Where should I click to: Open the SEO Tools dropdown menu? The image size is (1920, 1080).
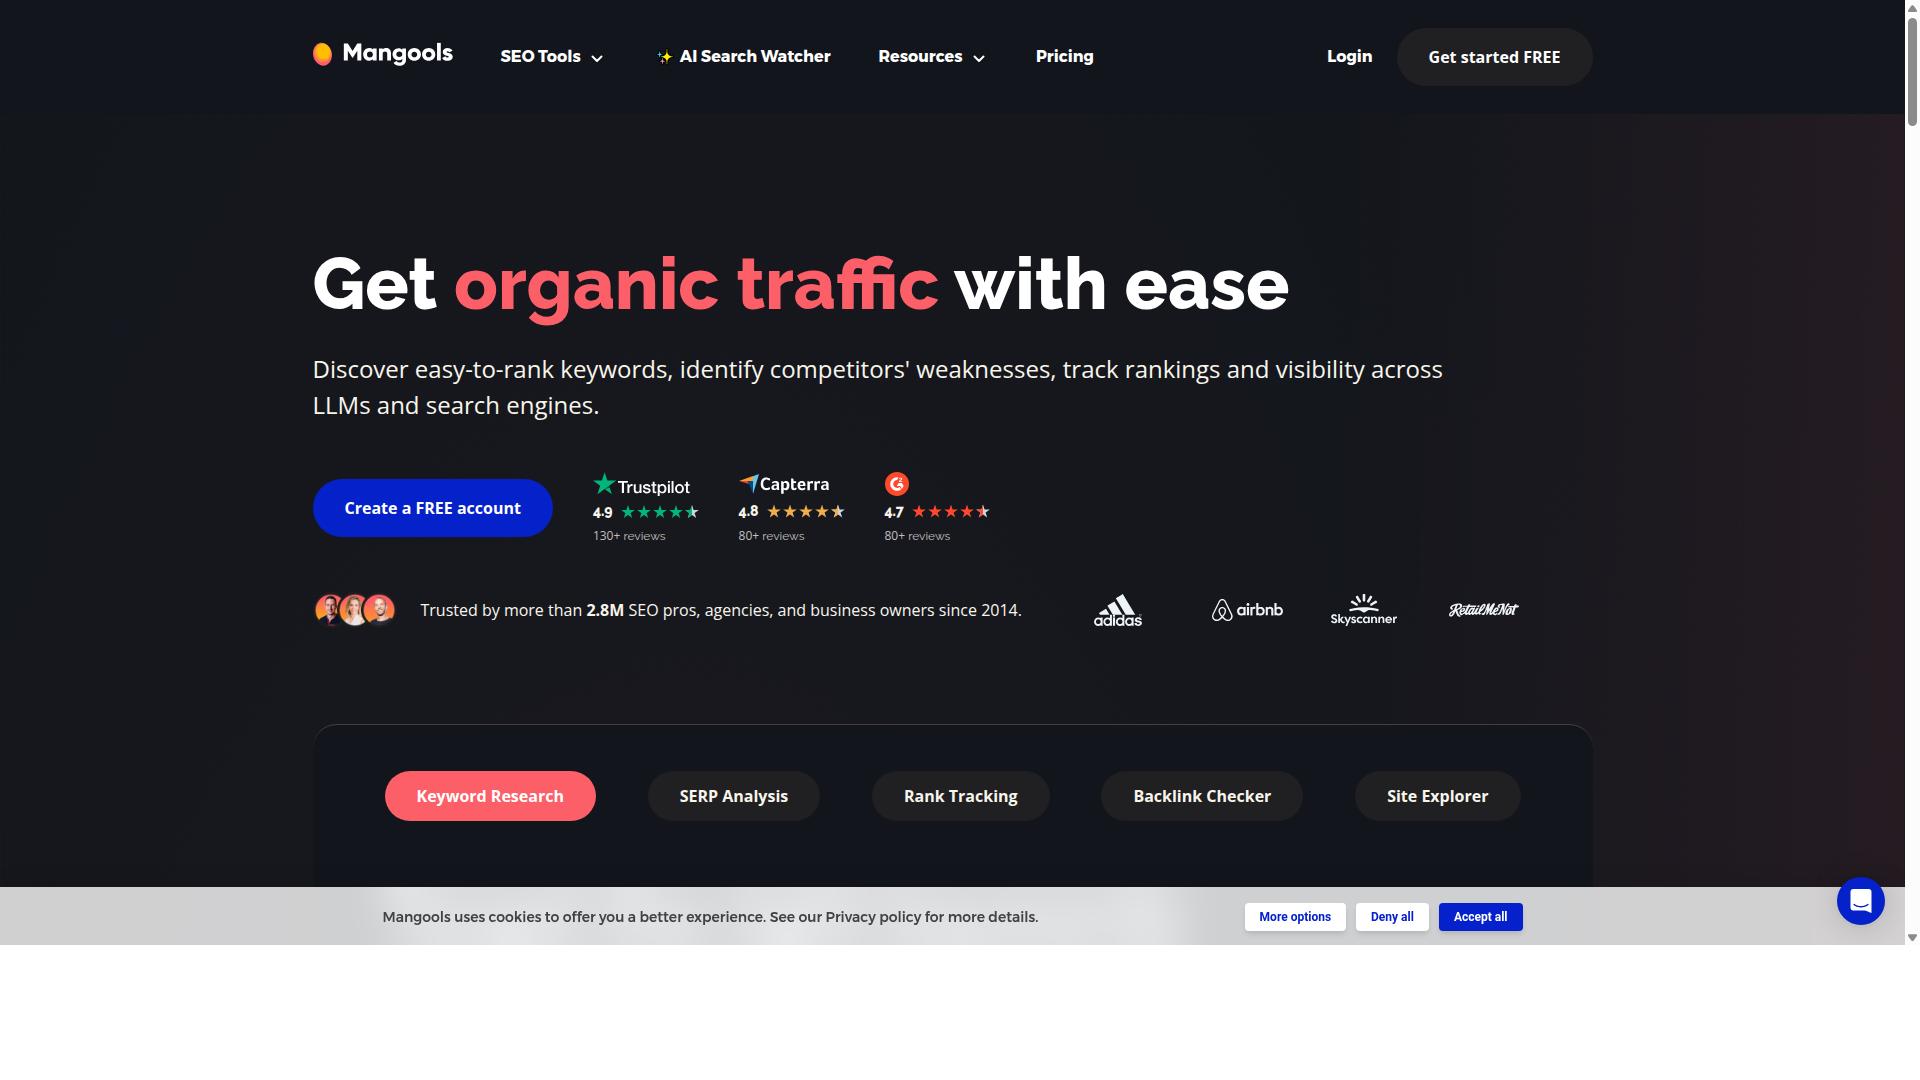point(552,57)
